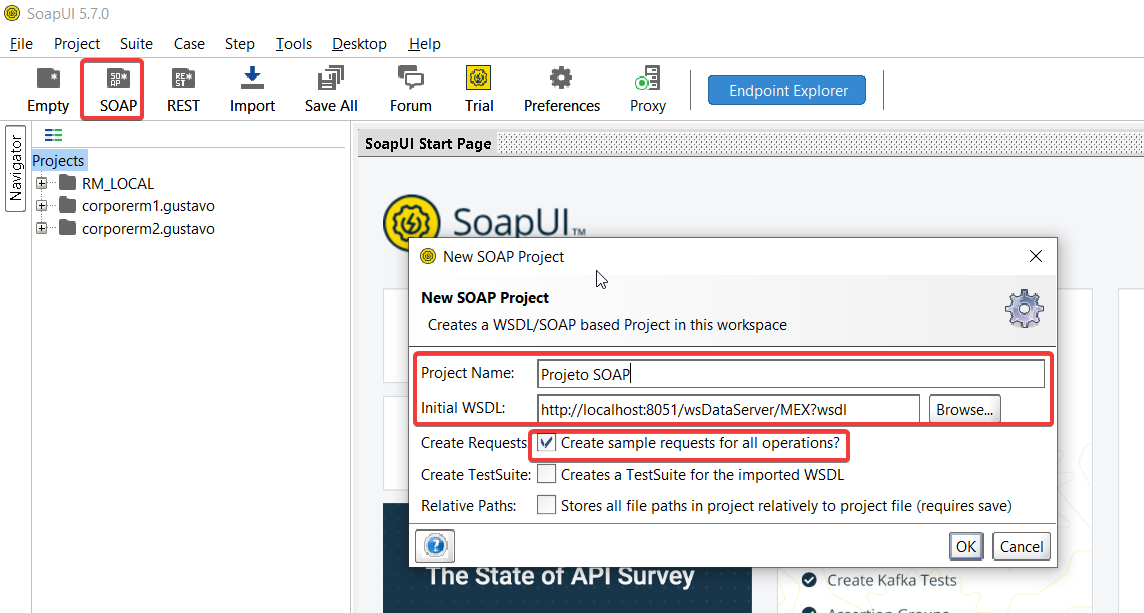Click corporerm1.gustavo folder icon
Viewport: 1144px width, 613px height.
tap(68, 206)
